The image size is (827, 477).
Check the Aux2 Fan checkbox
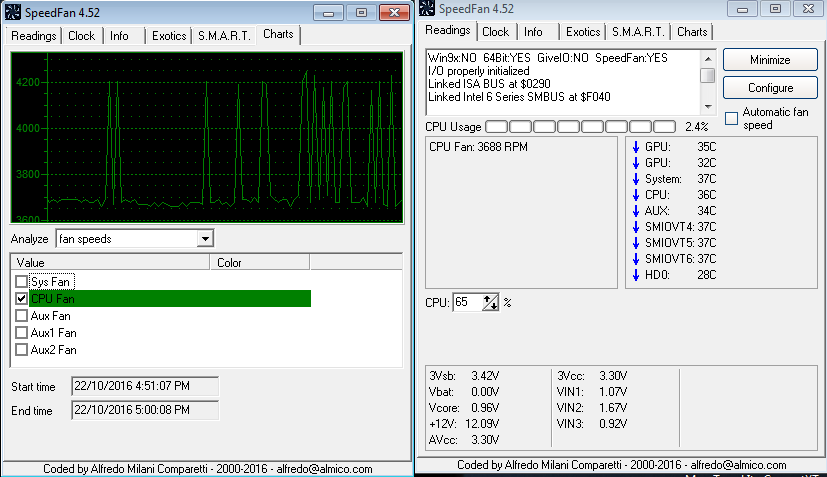(22, 350)
